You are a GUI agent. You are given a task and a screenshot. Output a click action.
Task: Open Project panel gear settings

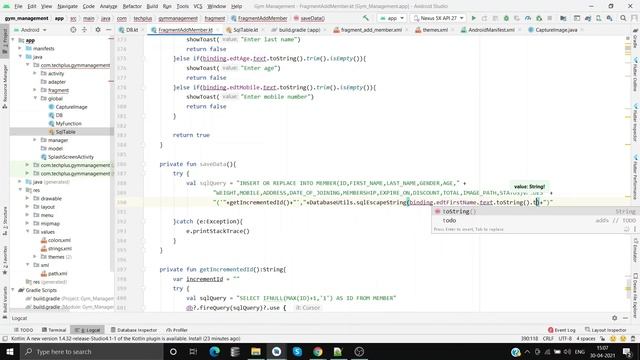click(x=98, y=30)
